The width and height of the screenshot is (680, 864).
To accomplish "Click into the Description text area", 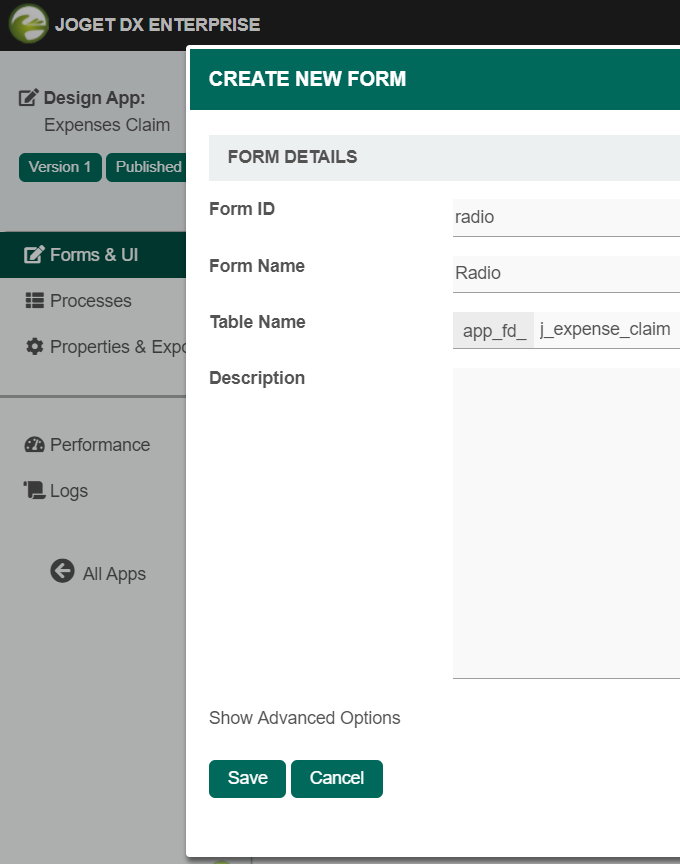I will 566,523.
